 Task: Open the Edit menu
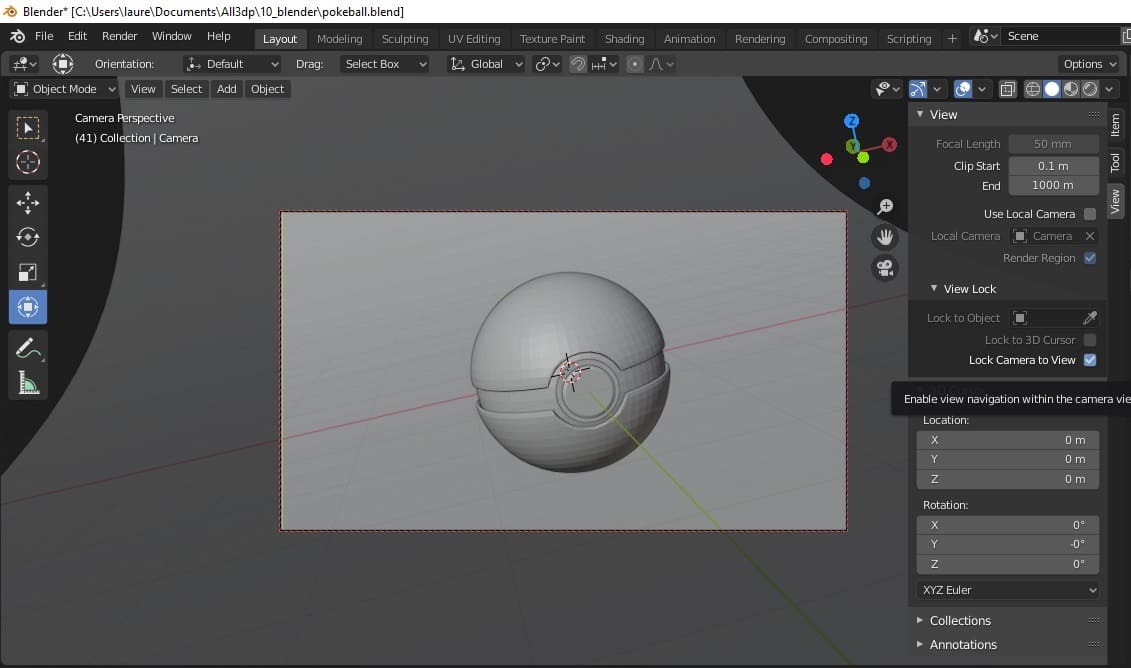coord(77,36)
